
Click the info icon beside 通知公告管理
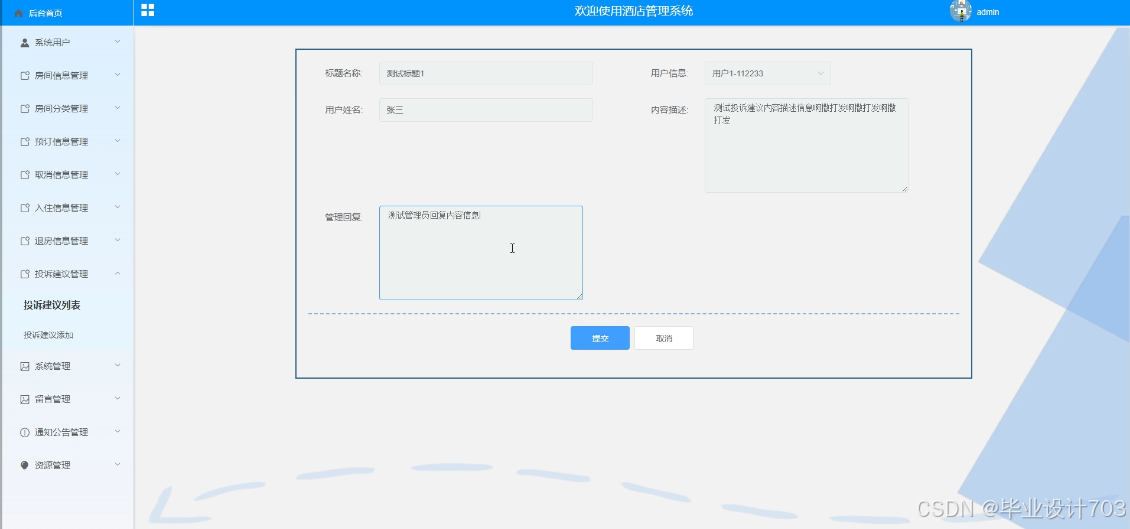point(25,432)
